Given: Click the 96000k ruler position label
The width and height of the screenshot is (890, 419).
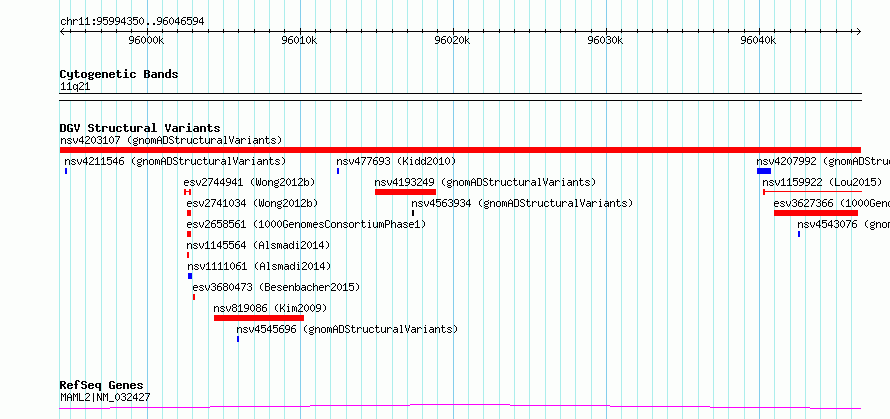Looking at the screenshot, I should click(146, 41).
